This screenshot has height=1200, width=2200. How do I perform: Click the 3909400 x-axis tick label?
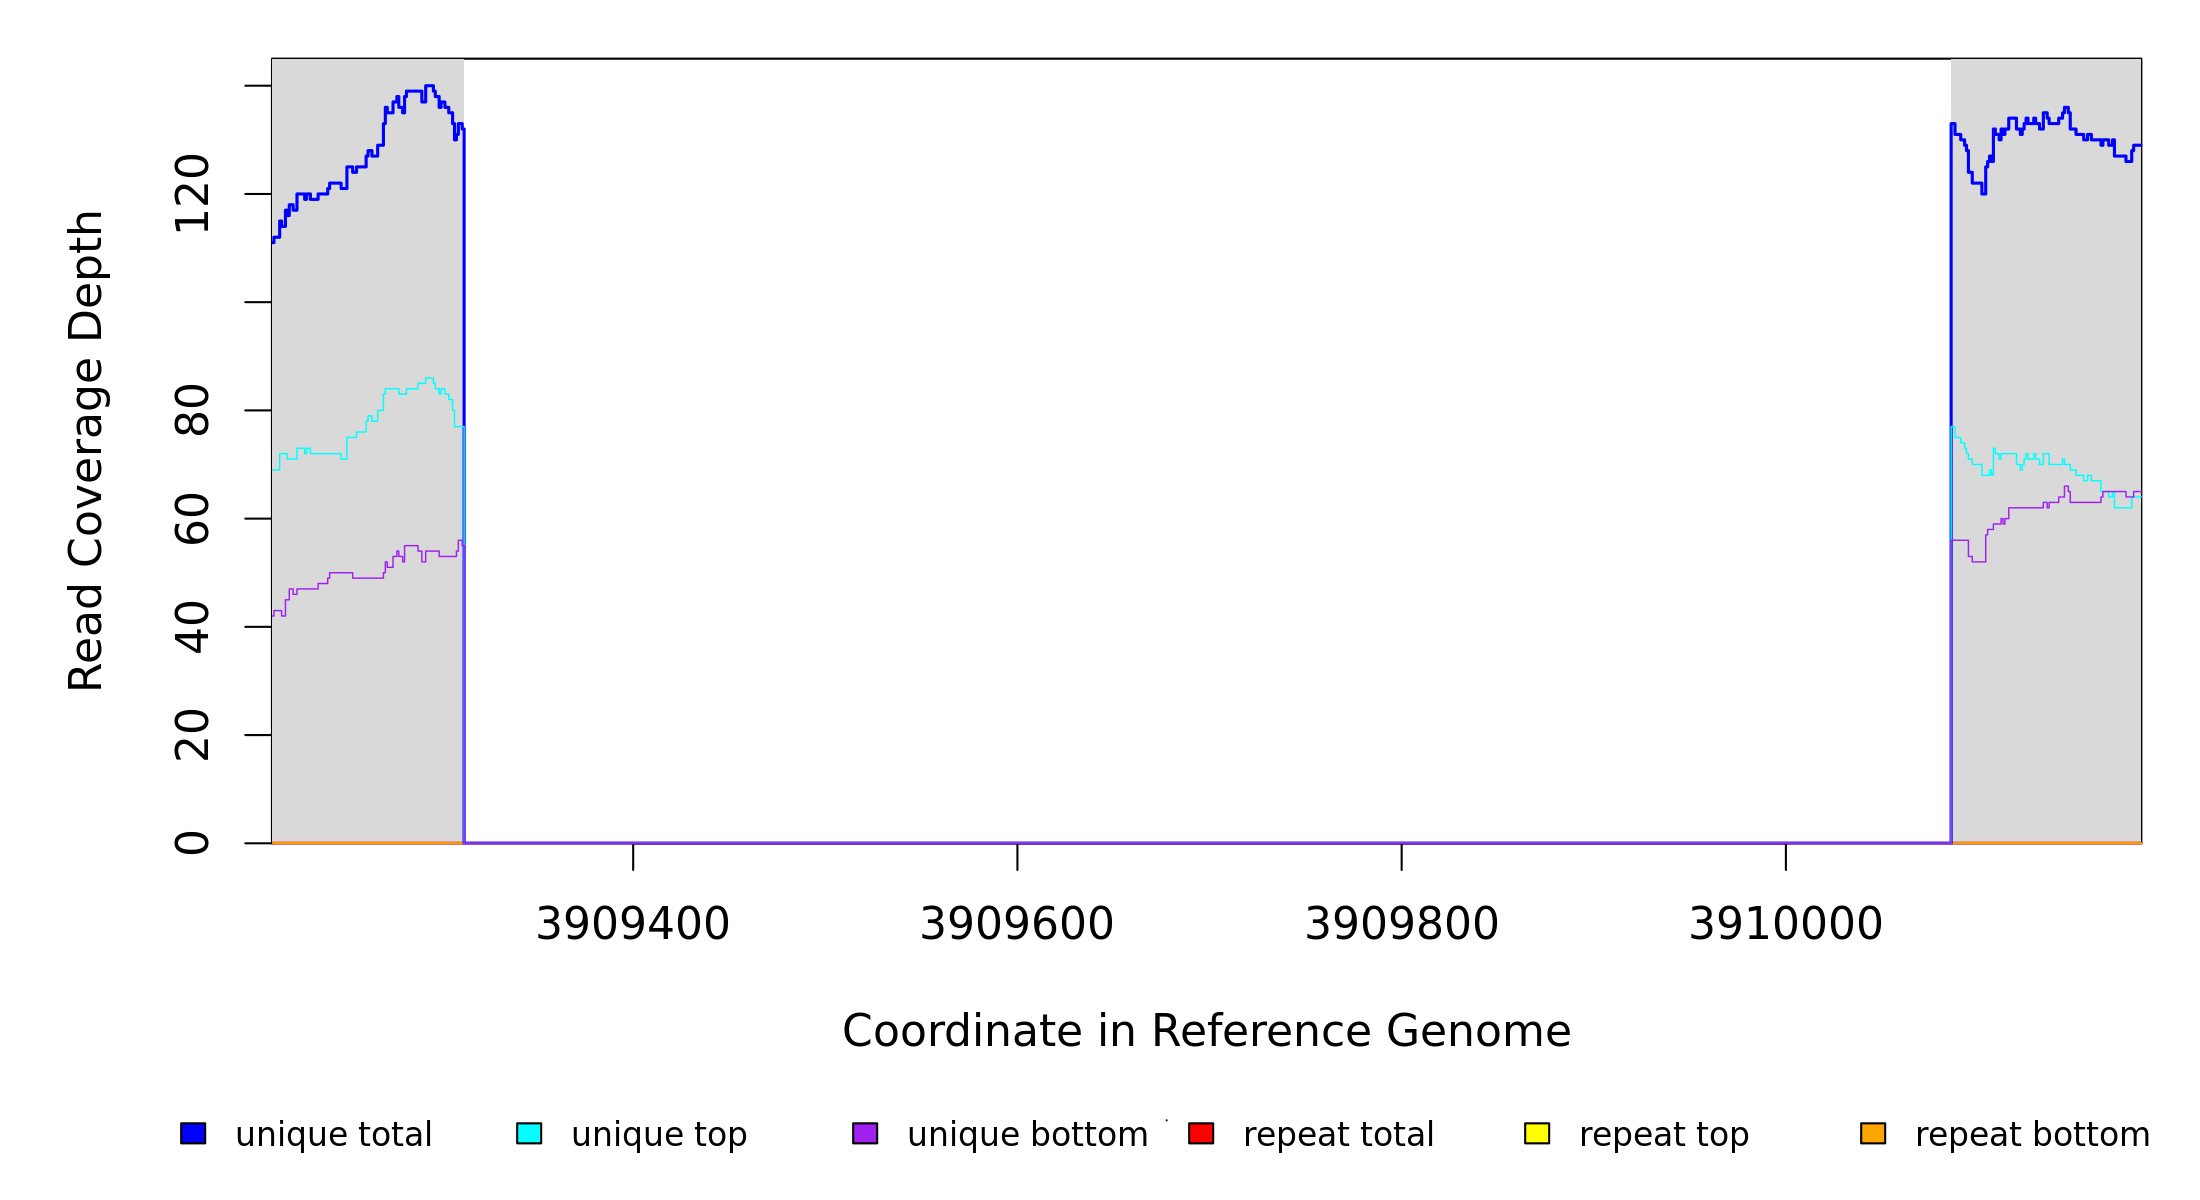pos(633,924)
